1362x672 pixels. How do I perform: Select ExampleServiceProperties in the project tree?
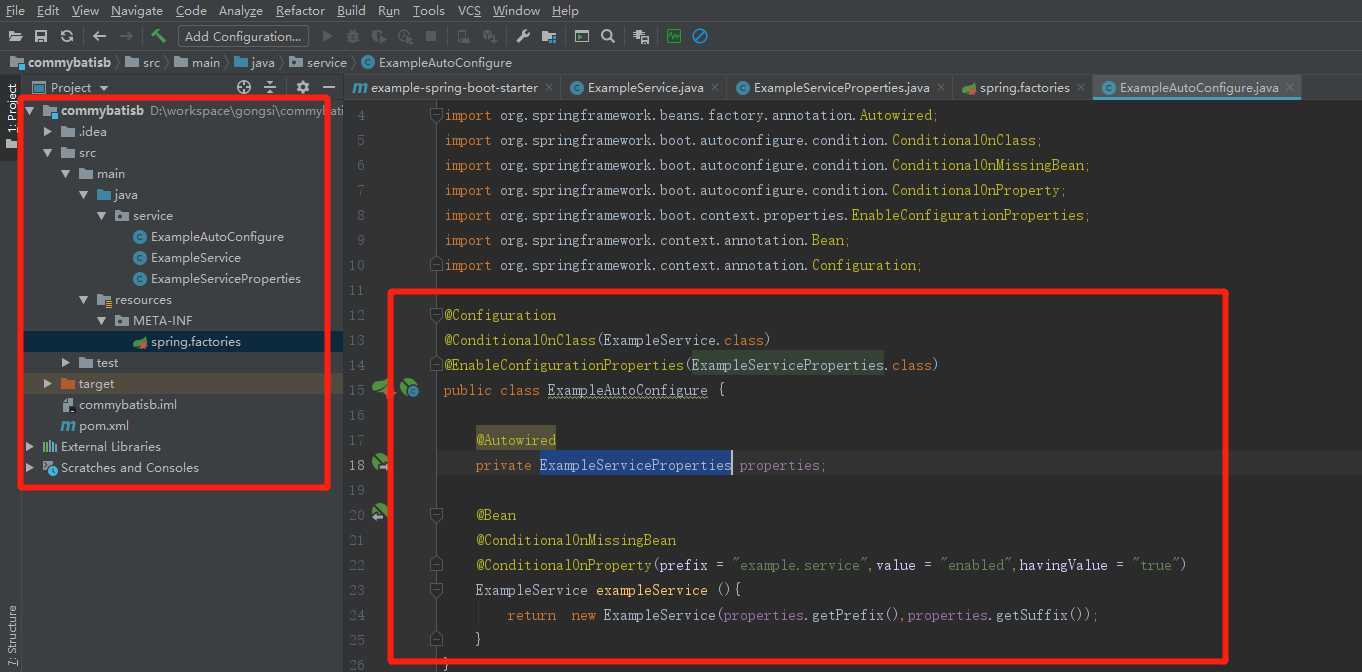[226, 279]
